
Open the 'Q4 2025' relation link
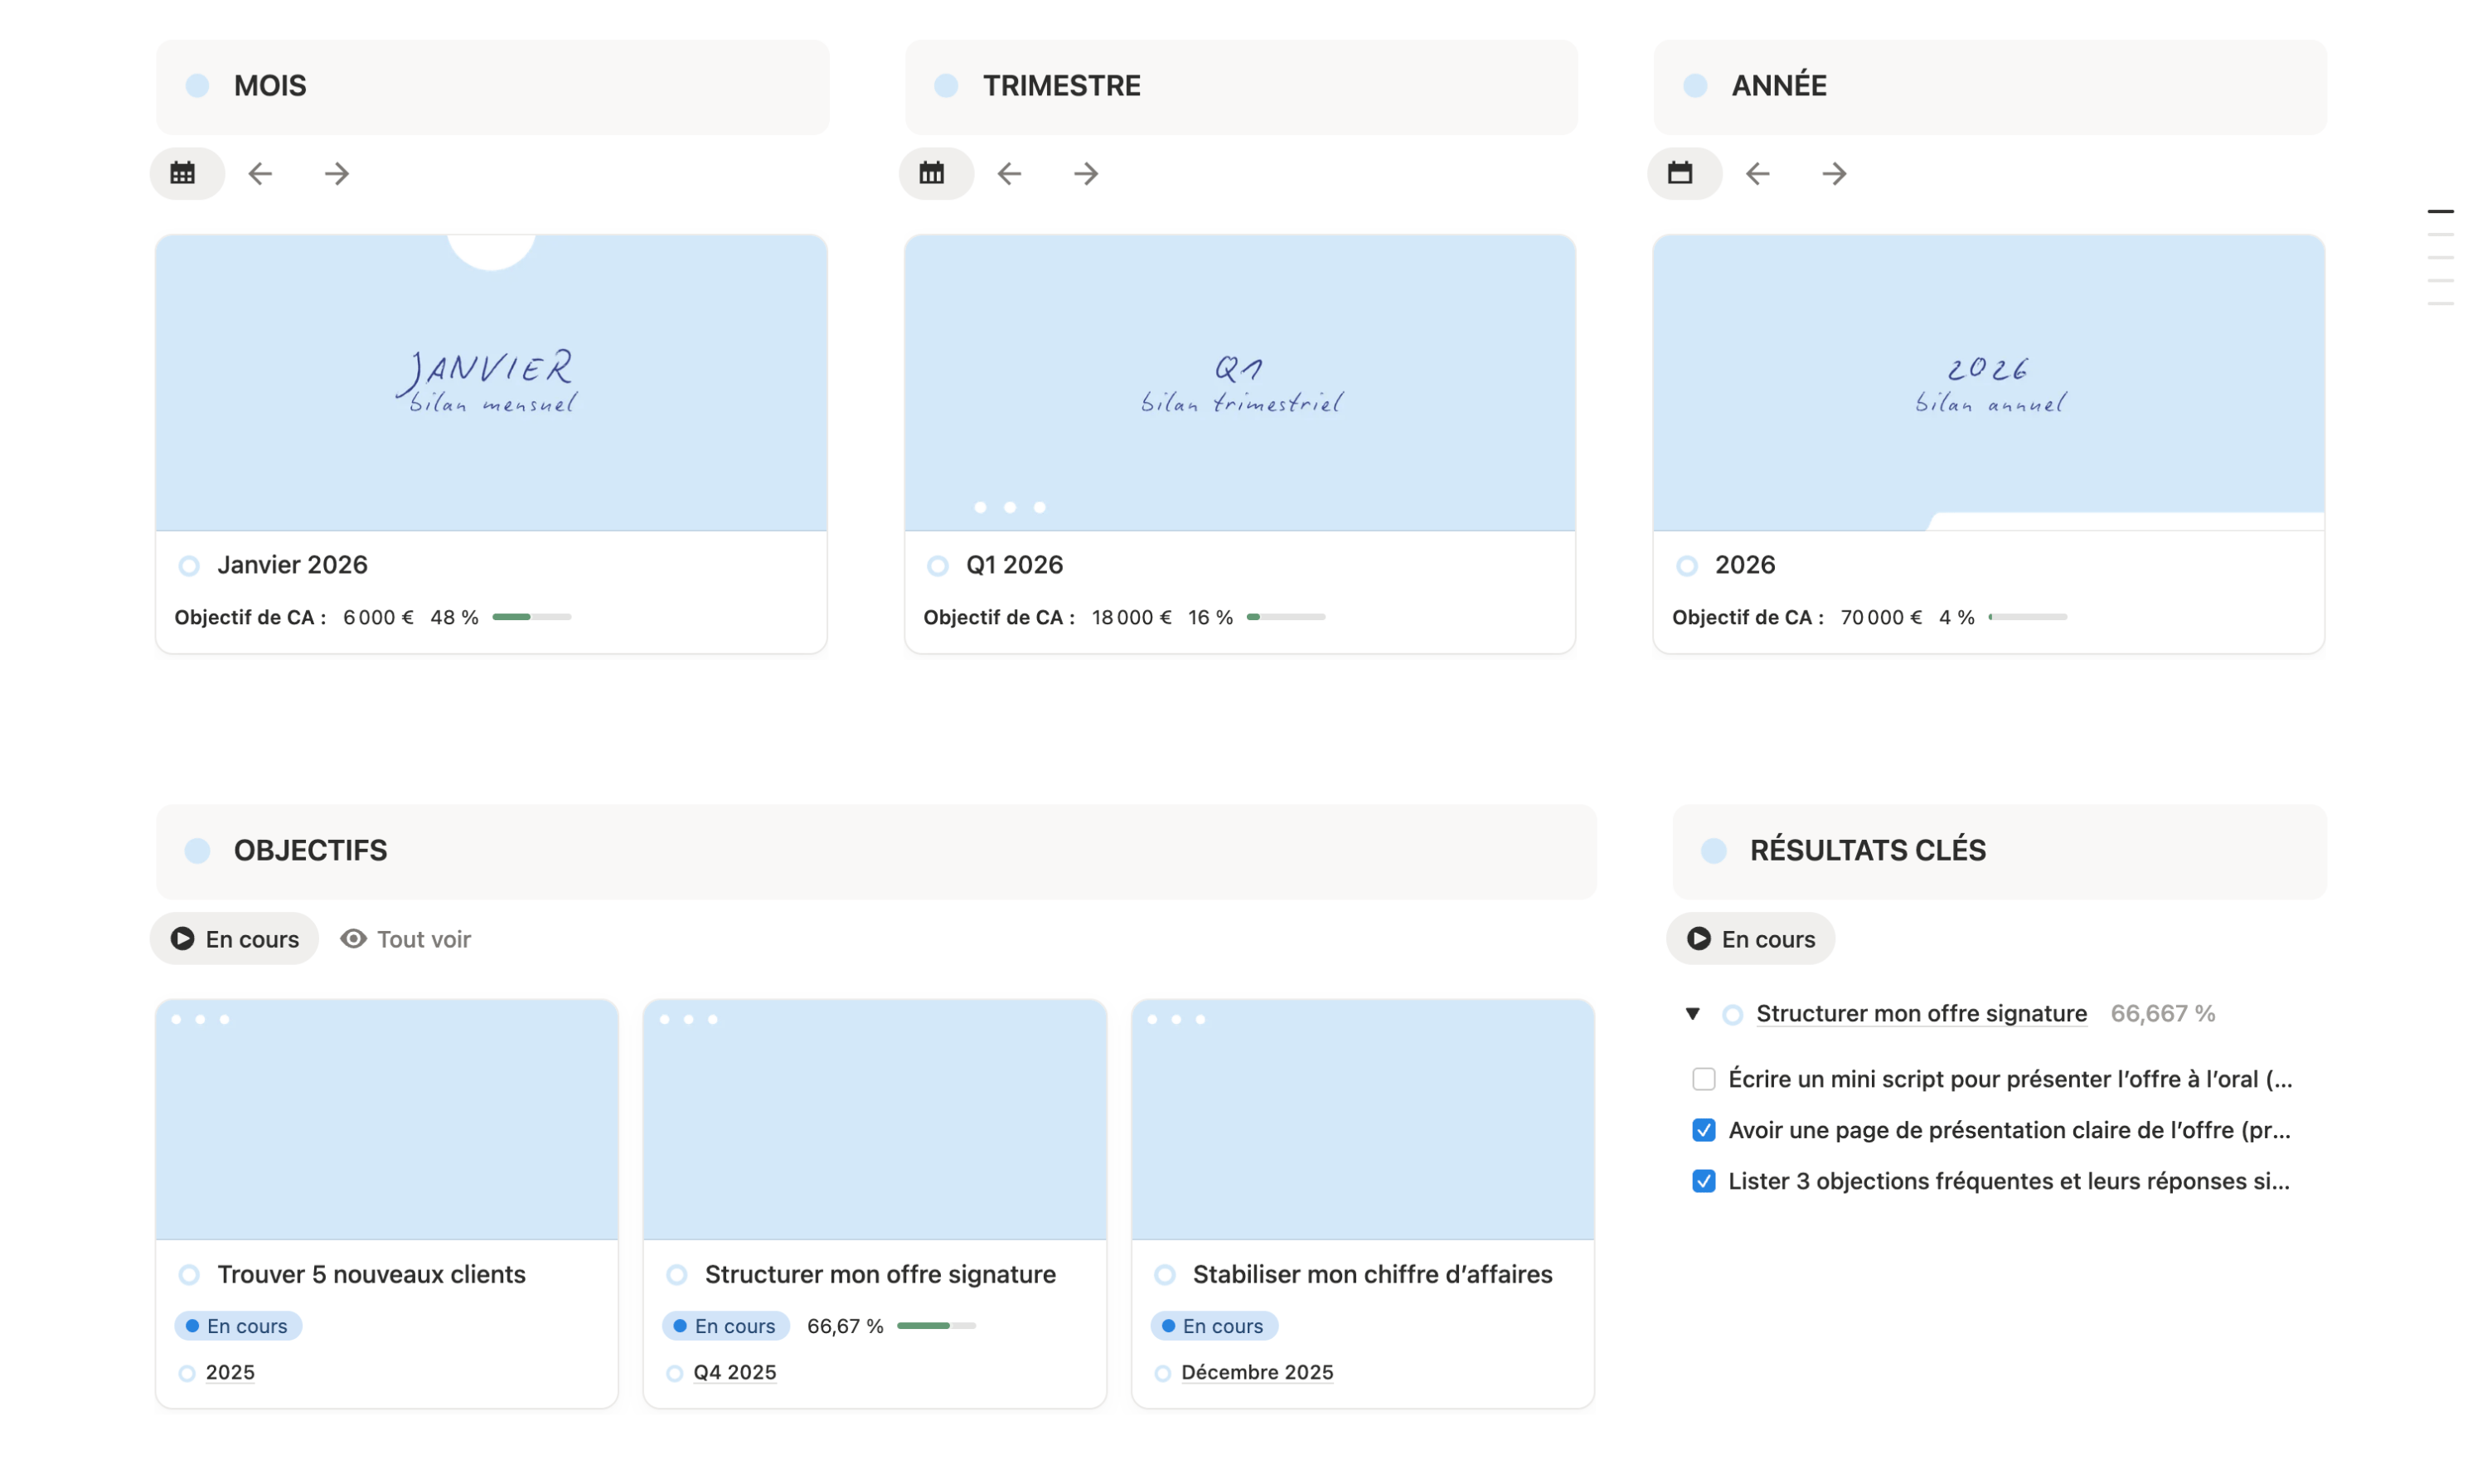coord(735,1373)
